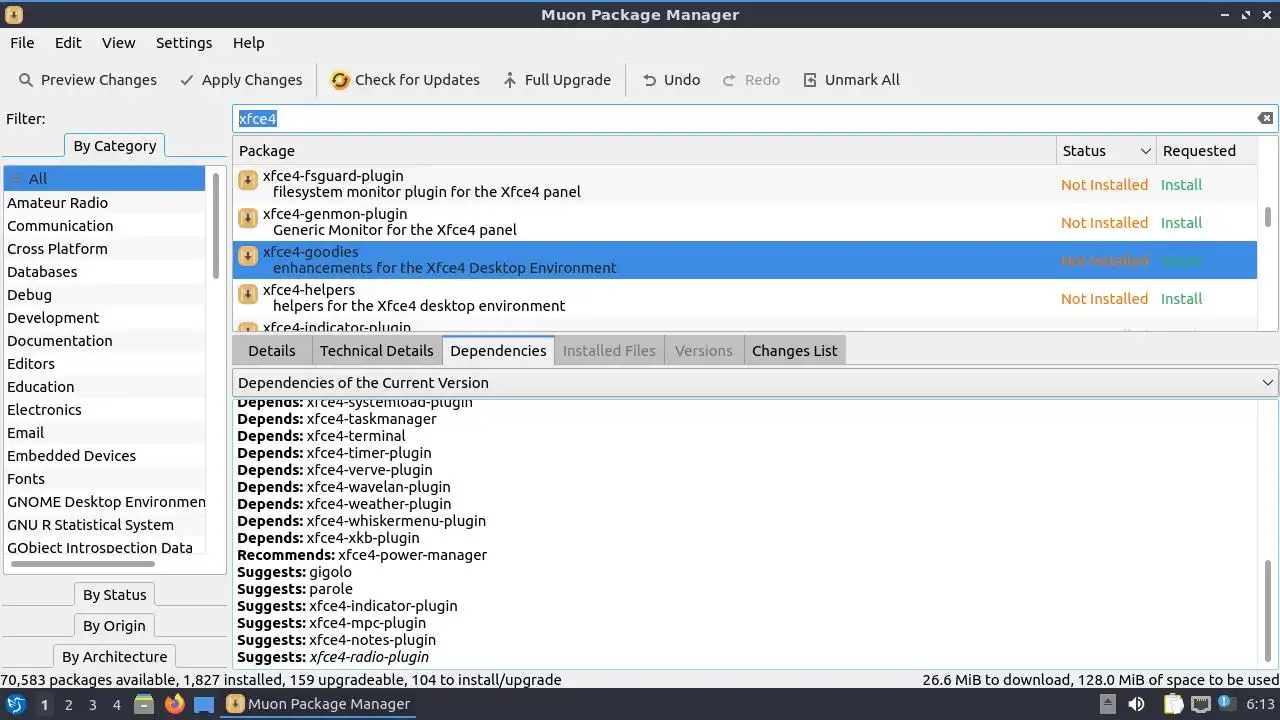The height and width of the screenshot is (720, 1280).
Task: Click the Undo toolbar button
Action: [671, 80]
